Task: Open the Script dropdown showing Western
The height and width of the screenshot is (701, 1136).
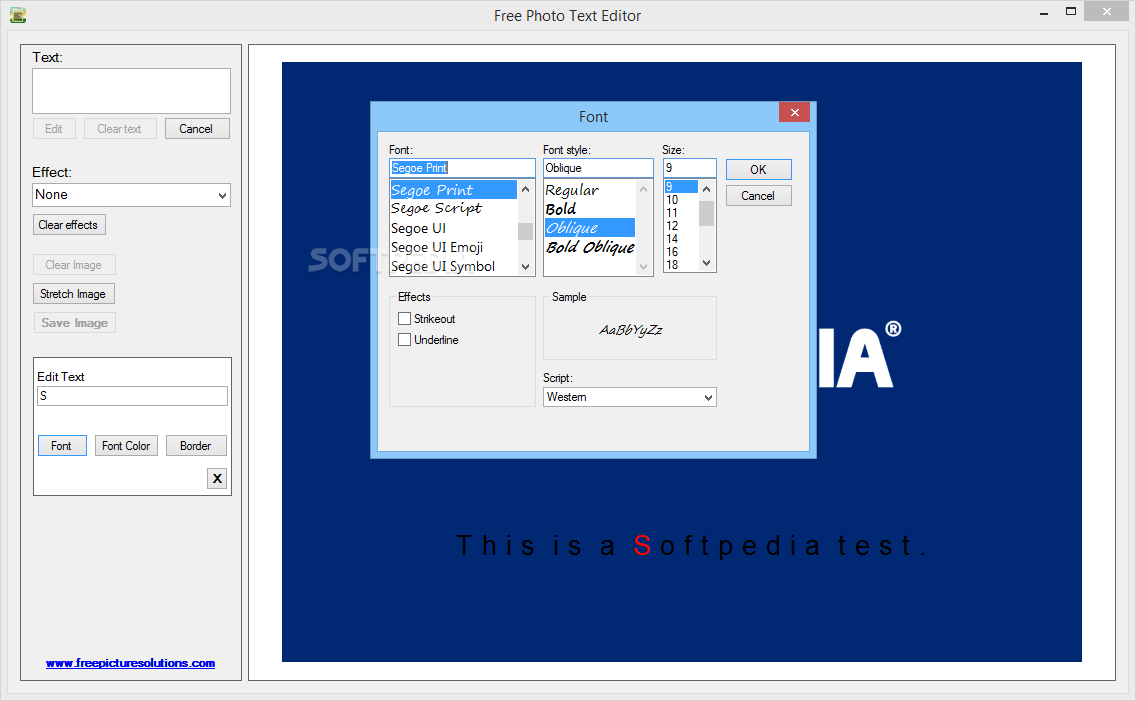Action: pos(630,397)
